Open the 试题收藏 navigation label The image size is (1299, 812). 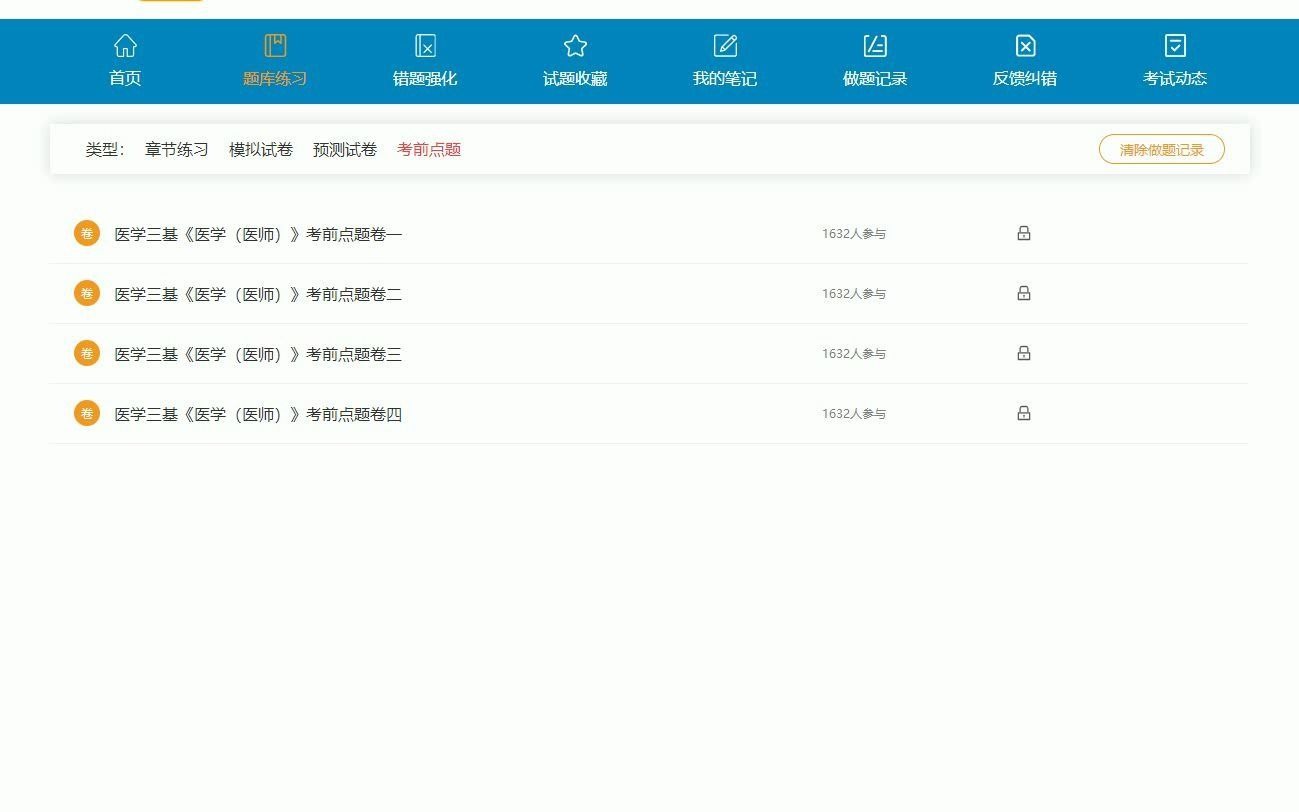coord(575,78)
